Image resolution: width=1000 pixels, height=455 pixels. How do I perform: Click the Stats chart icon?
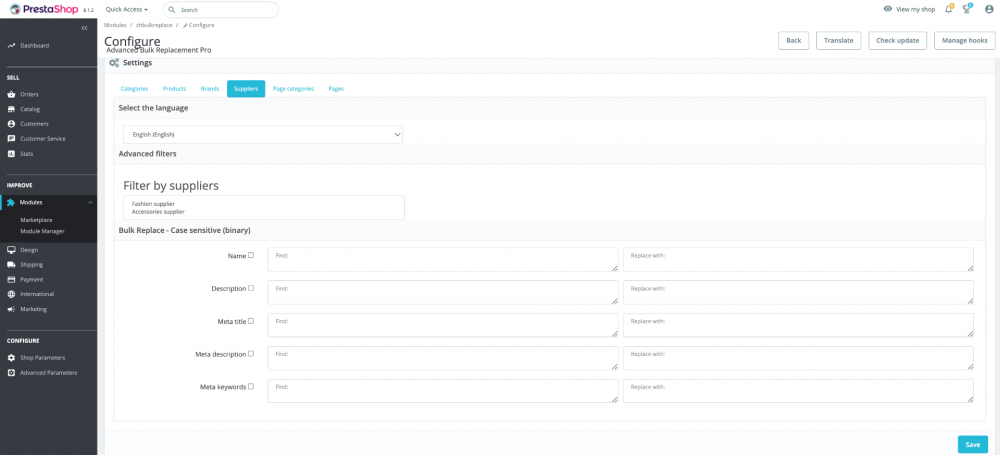tap(11, 154)
